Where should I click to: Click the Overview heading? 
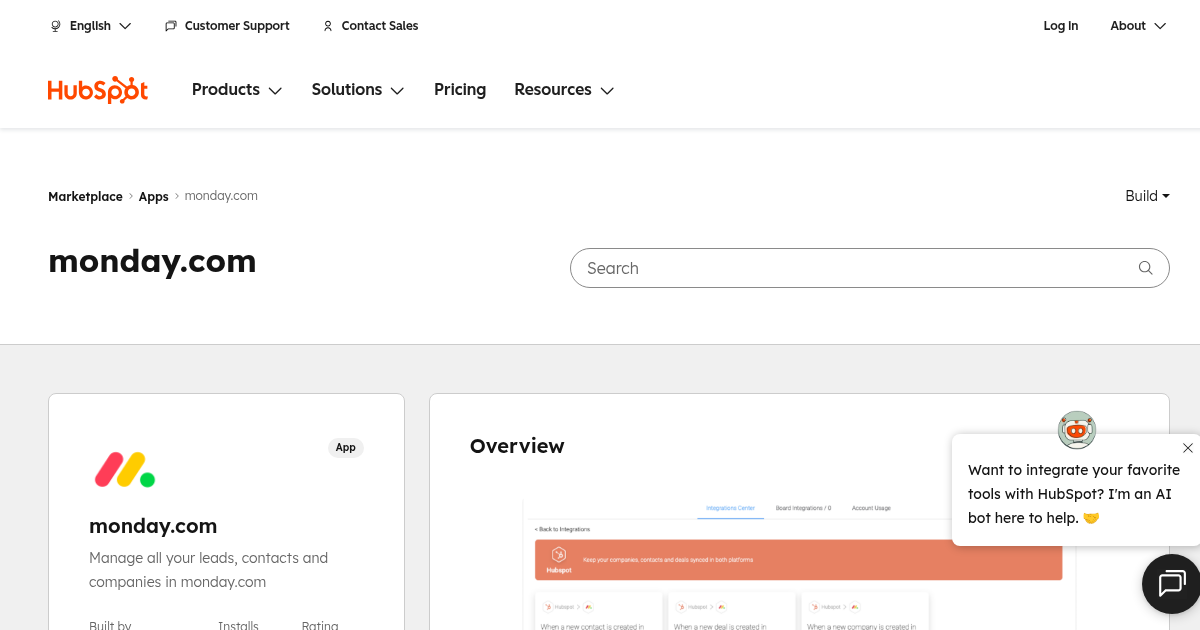point(517,446)
